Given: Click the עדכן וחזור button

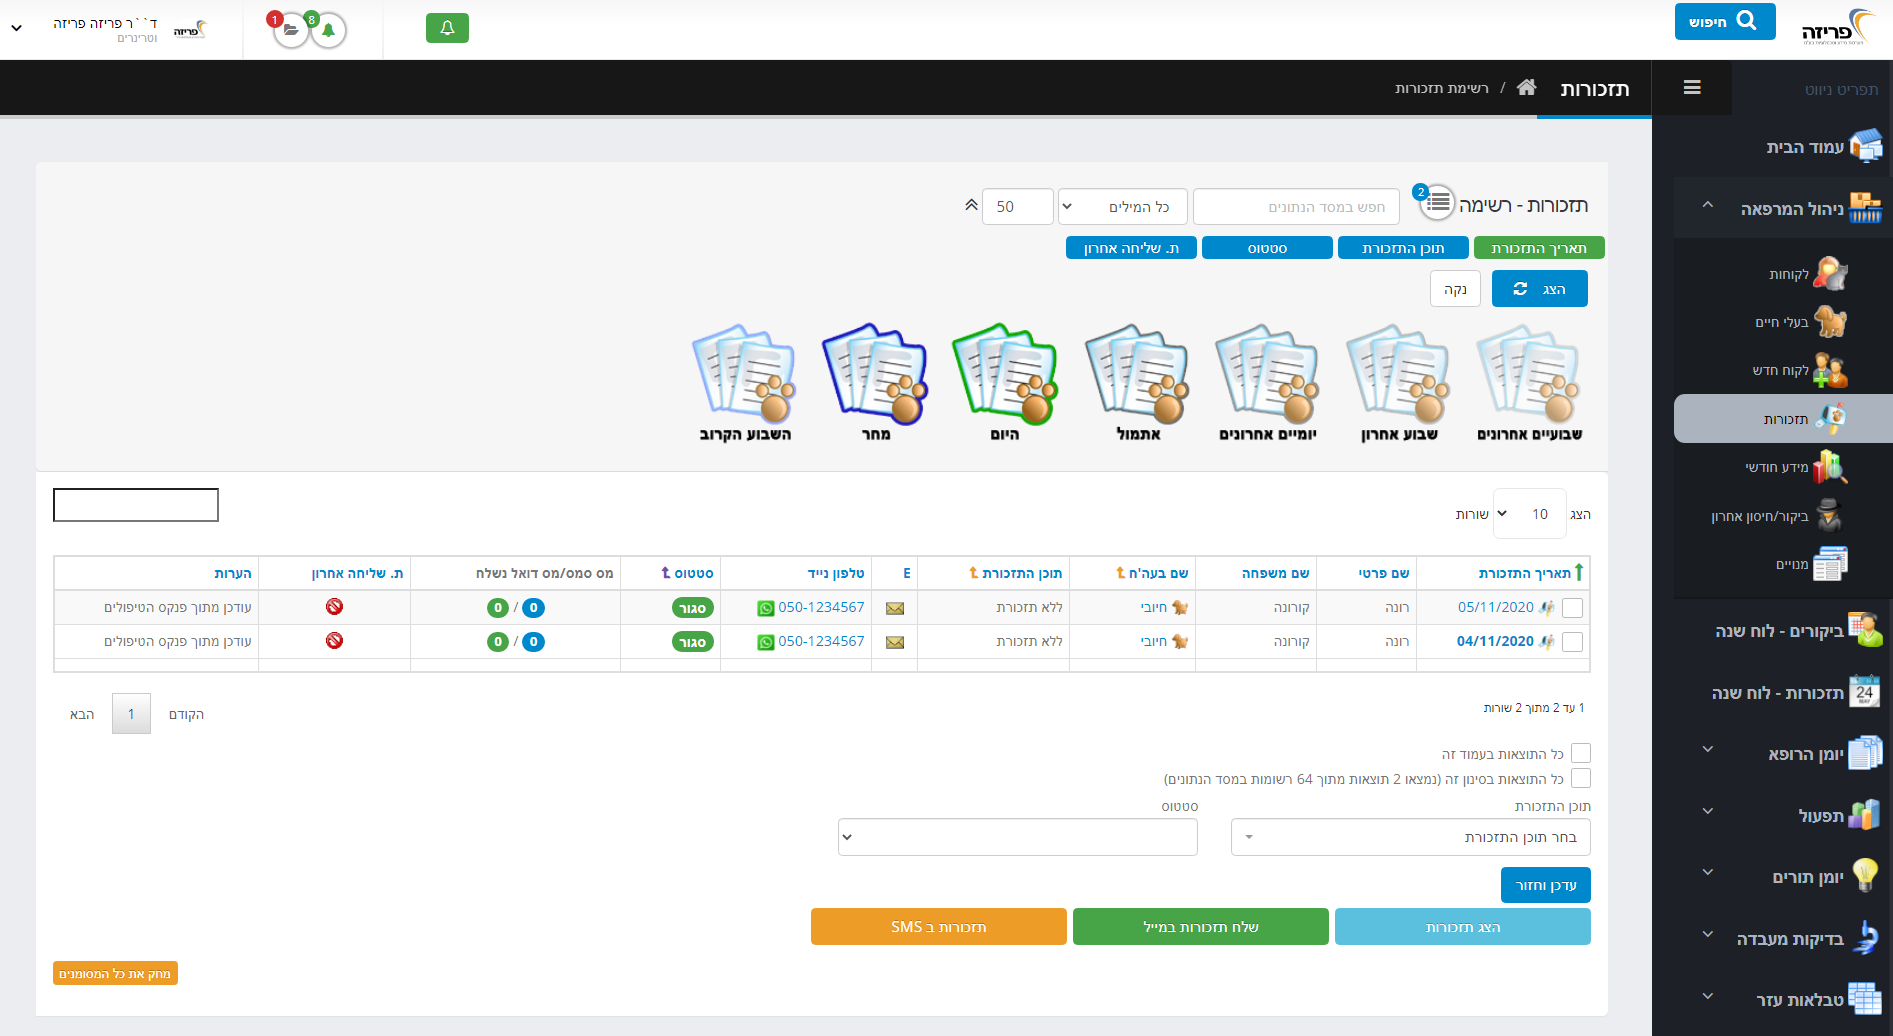Looking at the screenshot, I should tap(1546, 885).
